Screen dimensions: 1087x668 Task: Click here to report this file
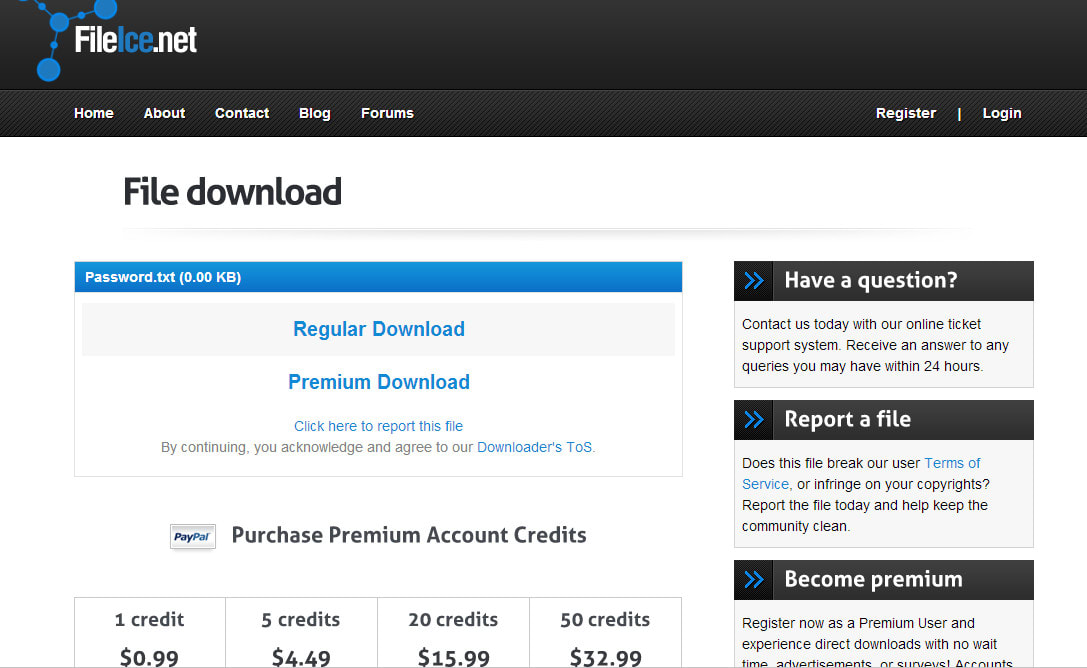tap(379, 426)
